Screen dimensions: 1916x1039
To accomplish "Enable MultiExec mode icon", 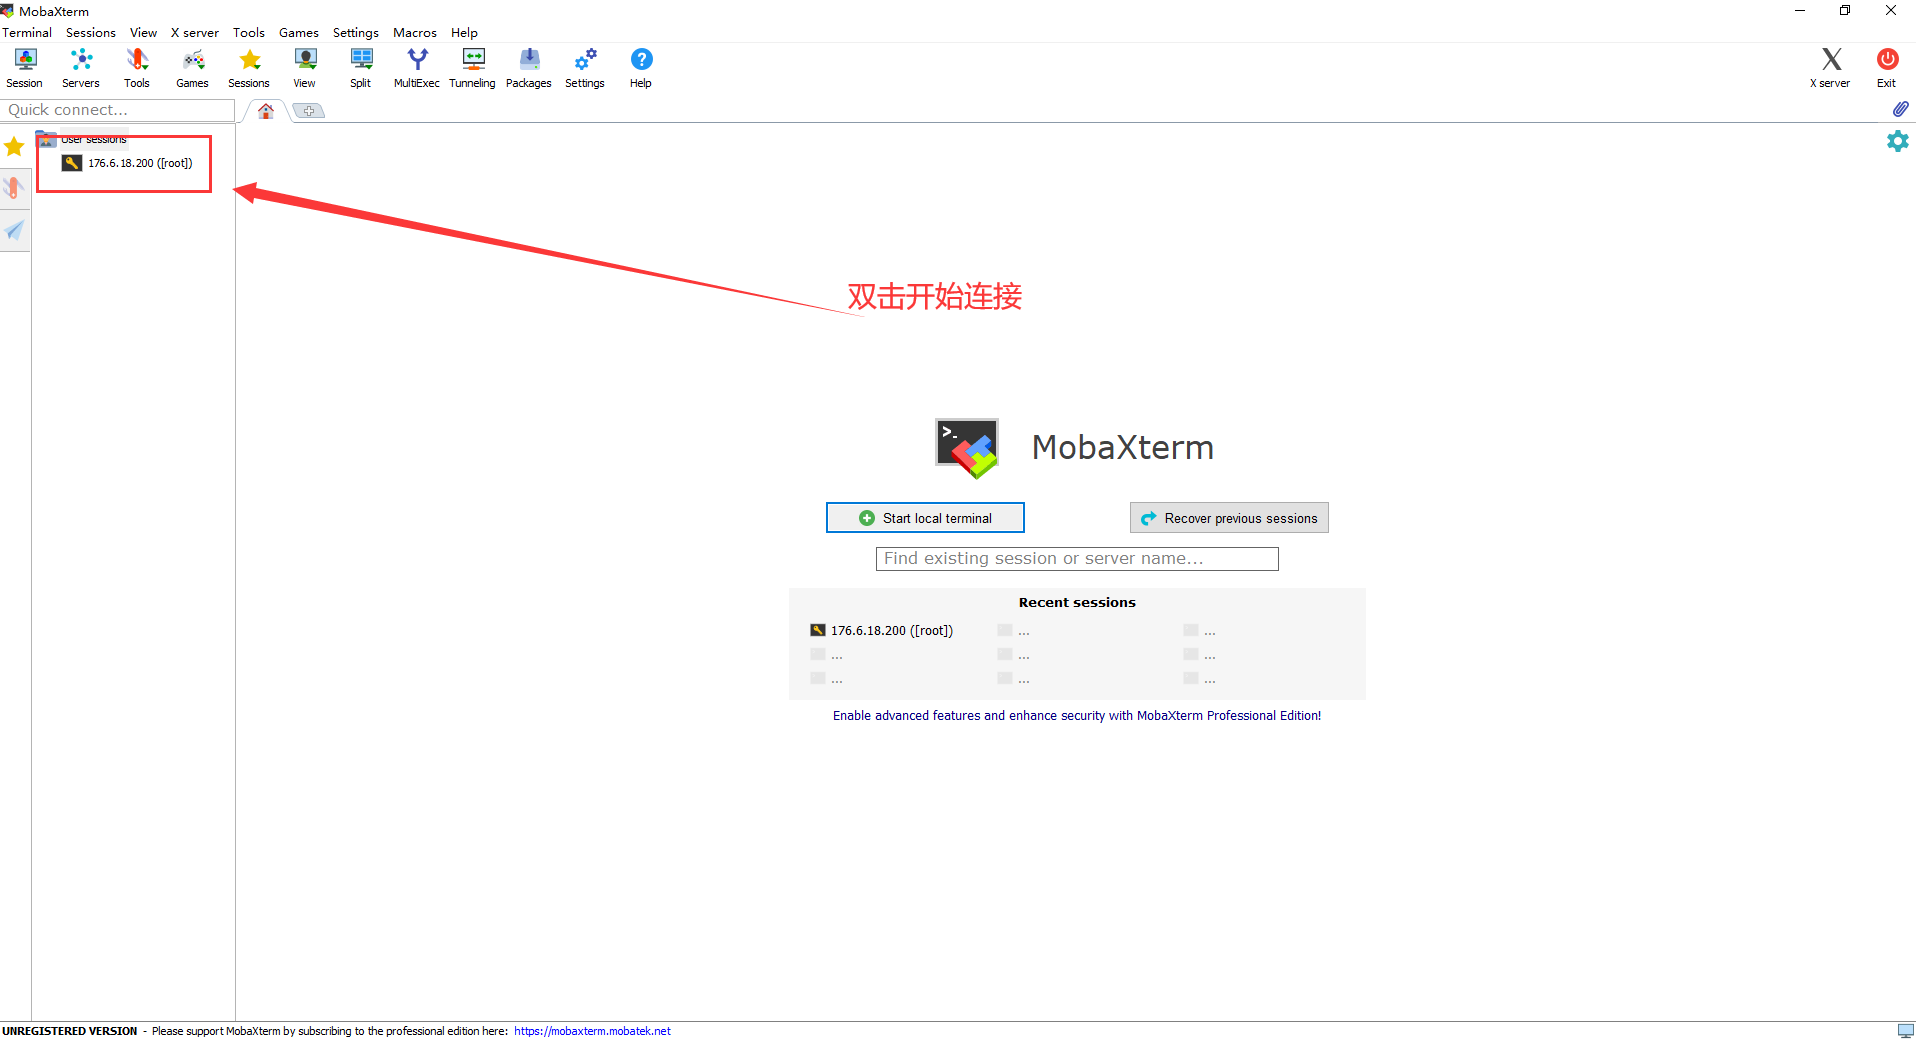I will pyautogui.click(x=417, y=68).
